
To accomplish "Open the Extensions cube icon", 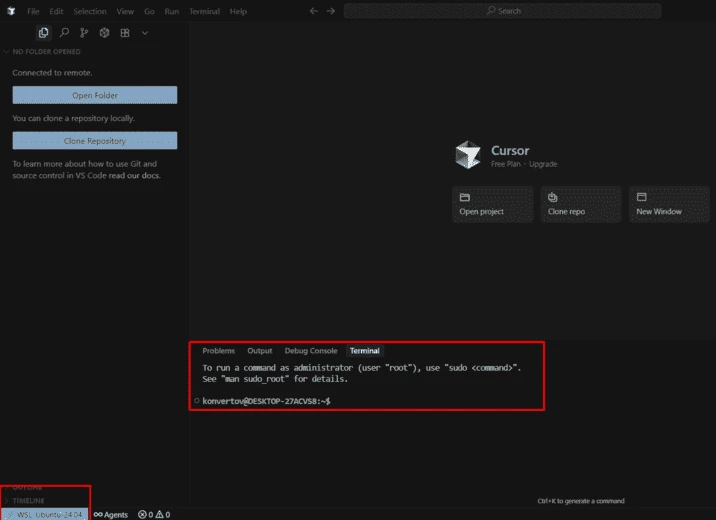I will coord(104,33).
